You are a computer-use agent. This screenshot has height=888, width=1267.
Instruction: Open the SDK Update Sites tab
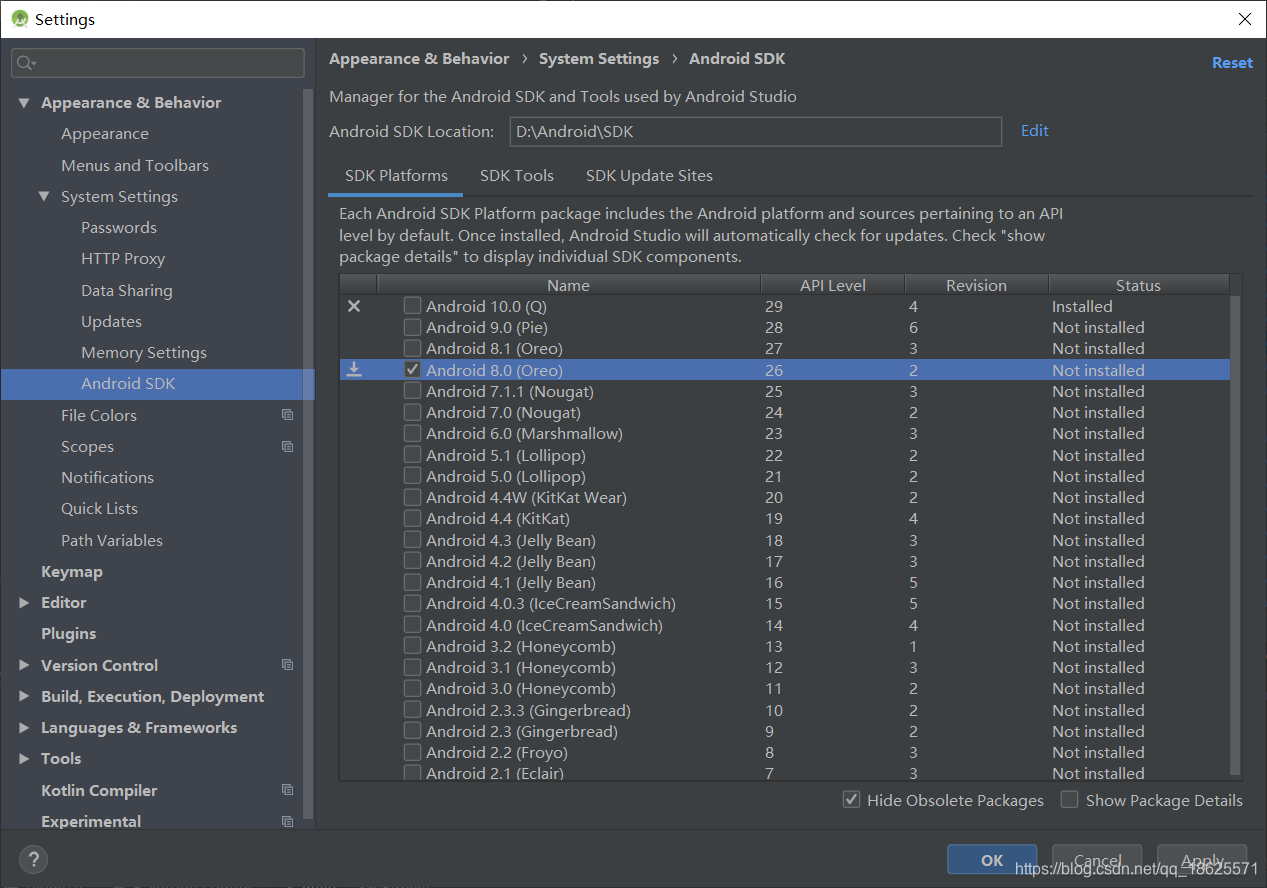pos(649,176)
